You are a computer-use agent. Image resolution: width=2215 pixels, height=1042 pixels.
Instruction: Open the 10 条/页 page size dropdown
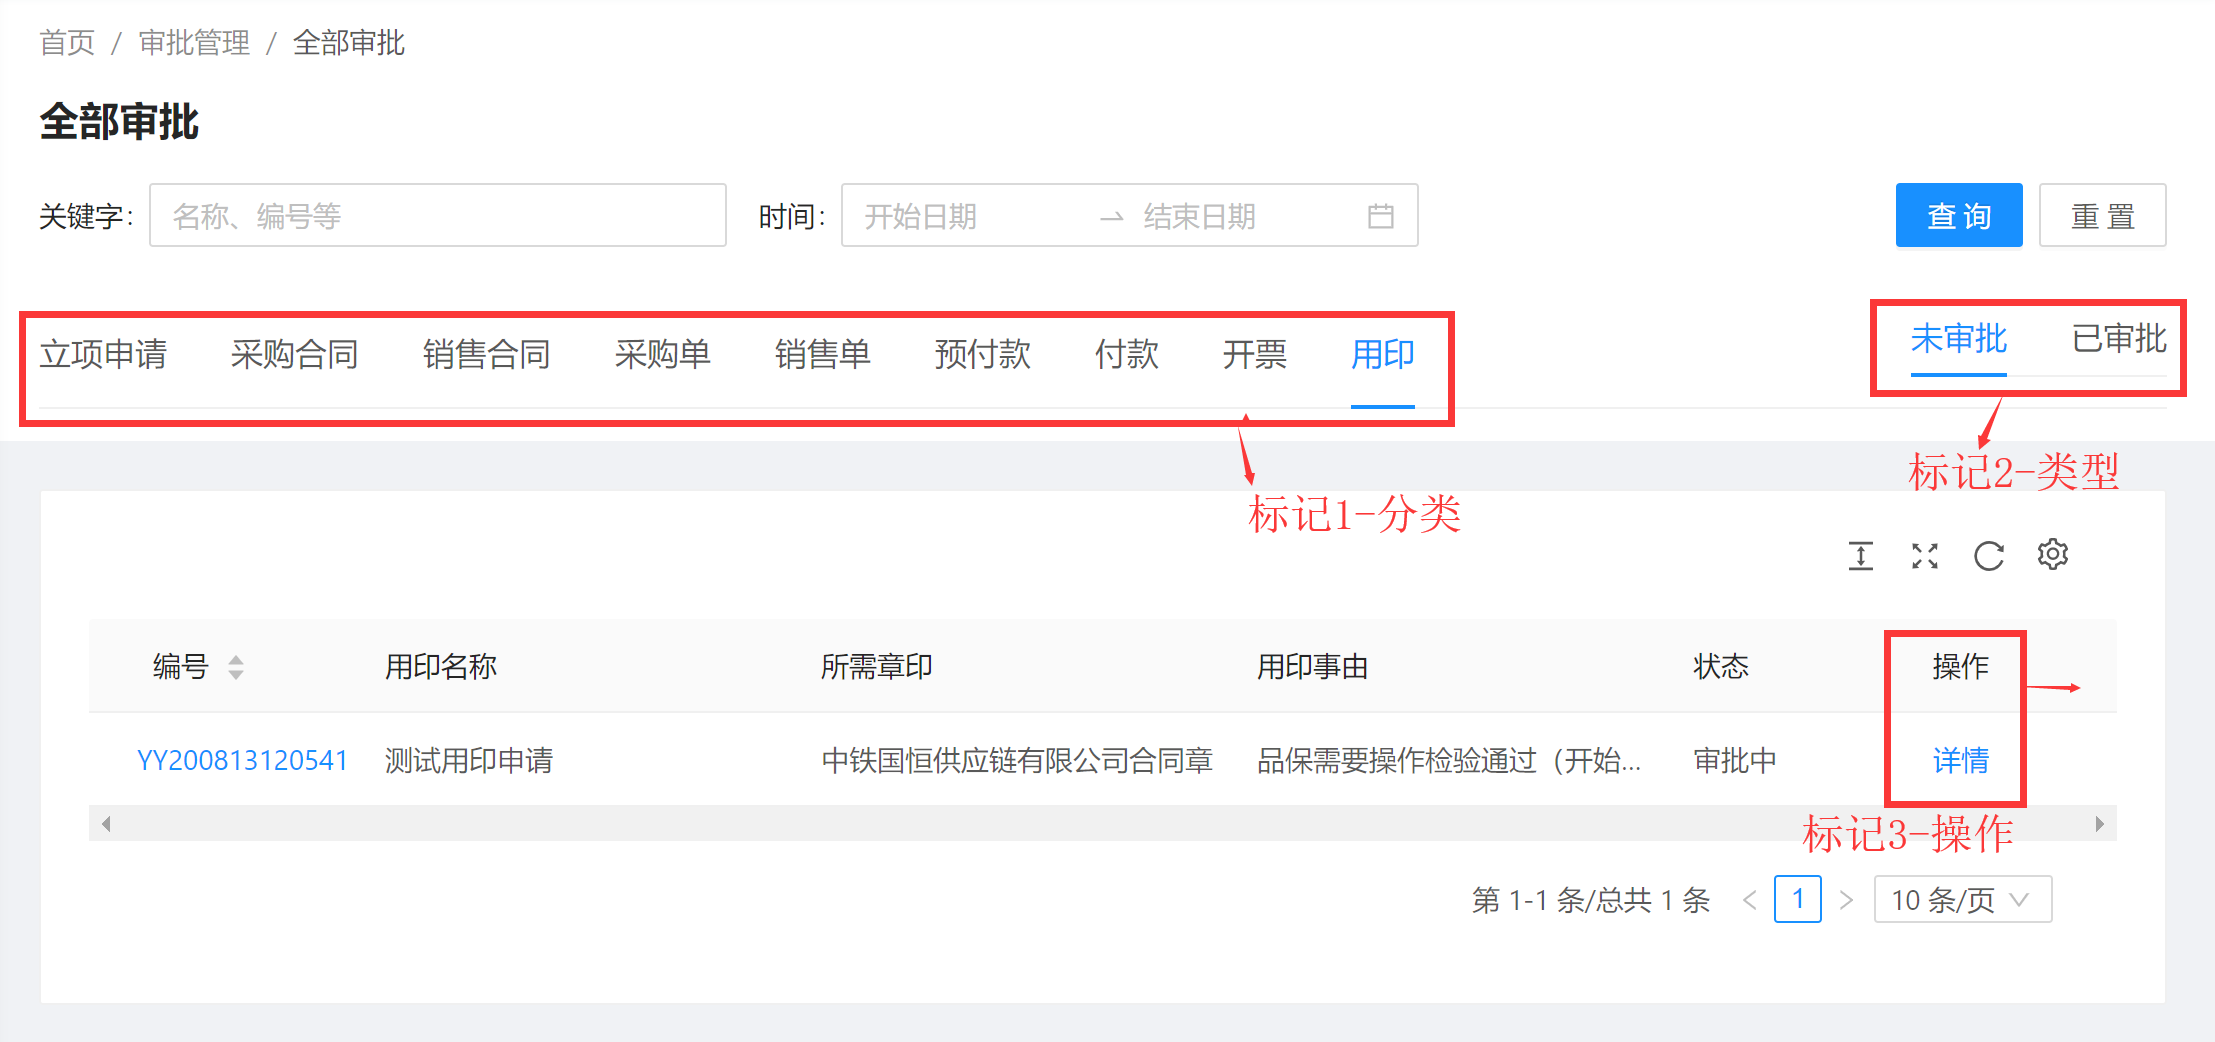tap(1962, 899)
